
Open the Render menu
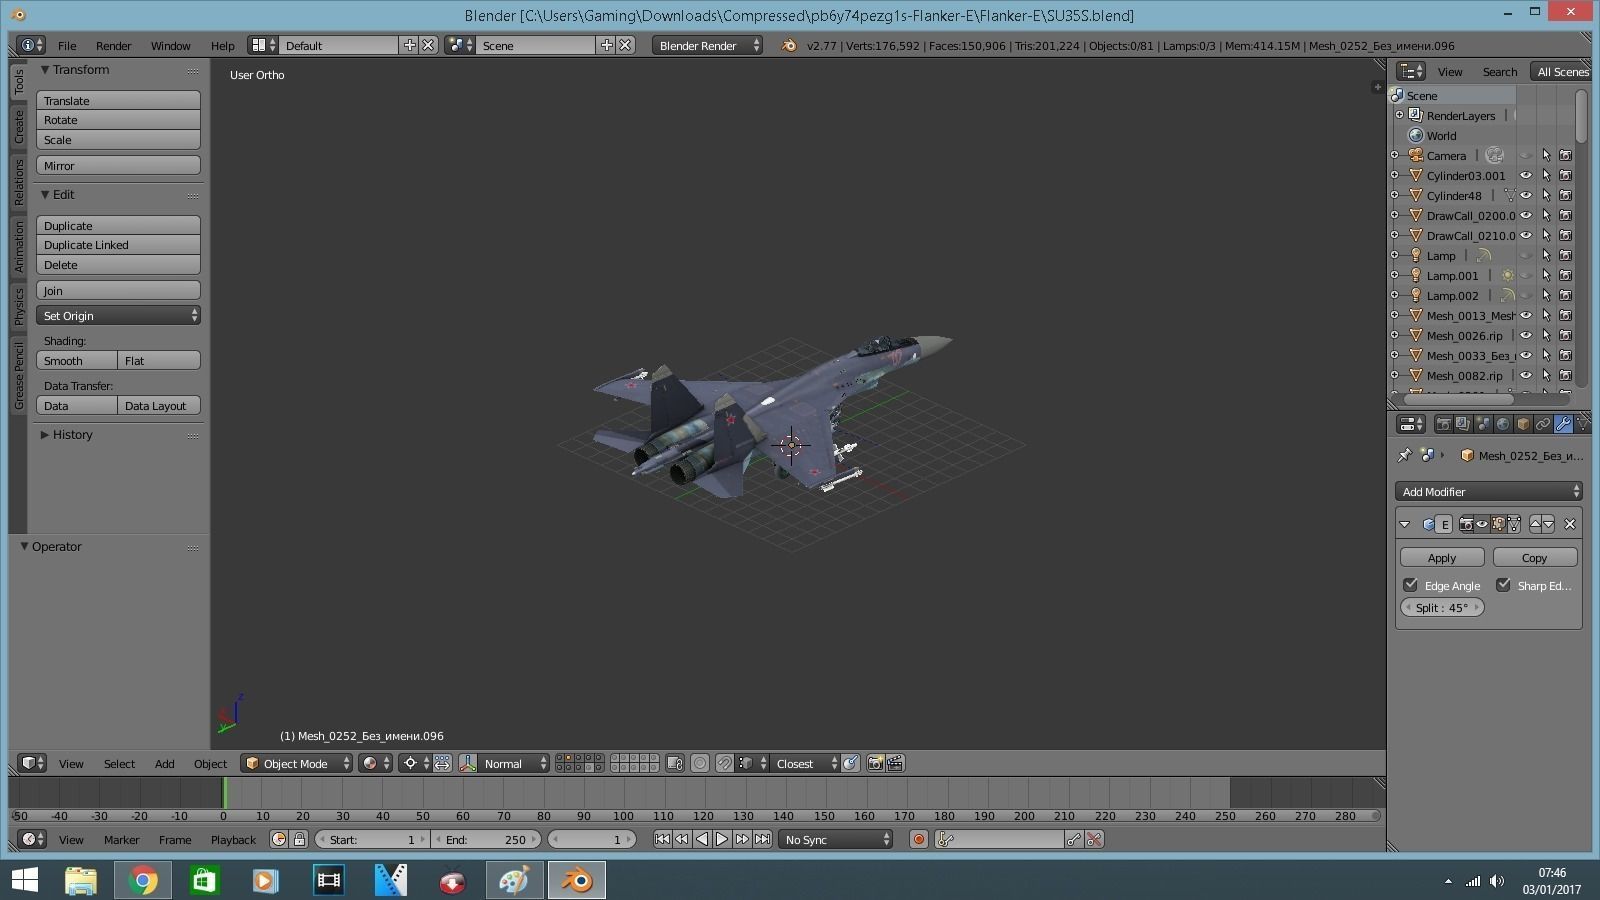(114, 45)
